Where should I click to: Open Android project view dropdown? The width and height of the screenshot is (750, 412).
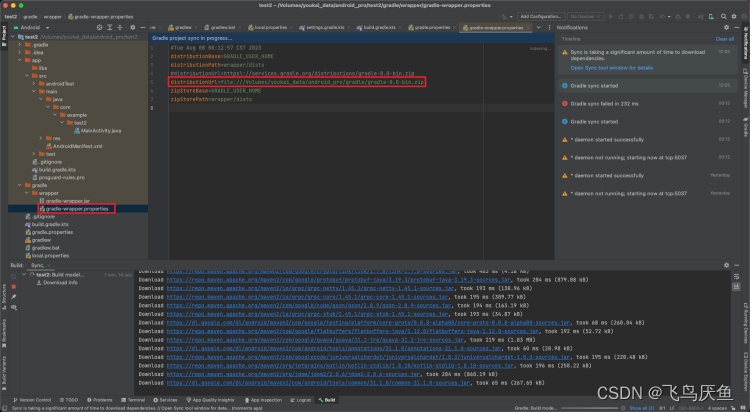click(x=32, y=28)
